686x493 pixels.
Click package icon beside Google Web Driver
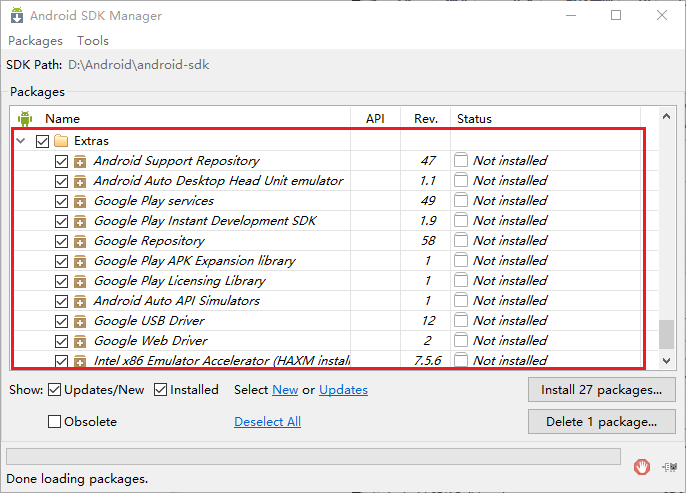click(x=80, y=341)
